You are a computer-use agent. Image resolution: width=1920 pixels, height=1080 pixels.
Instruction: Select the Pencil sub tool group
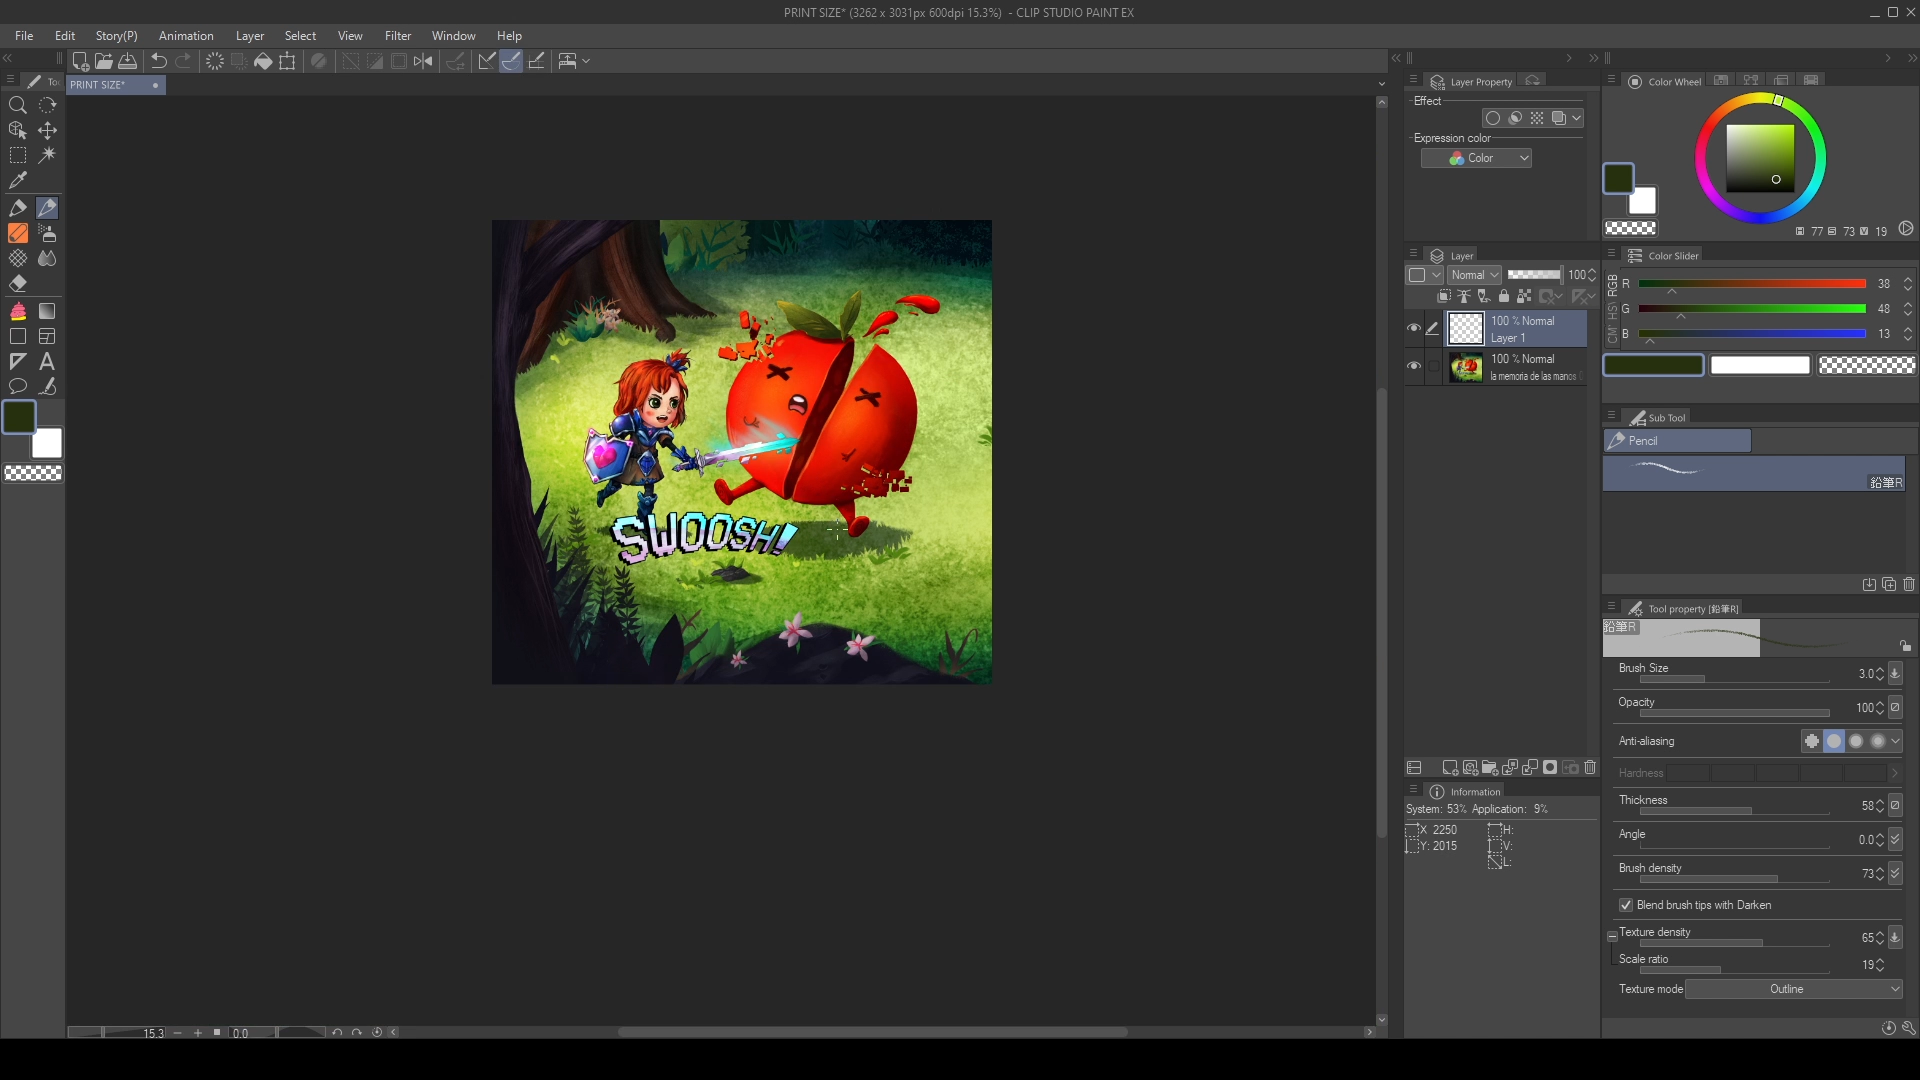click(x=1677, y=441)
